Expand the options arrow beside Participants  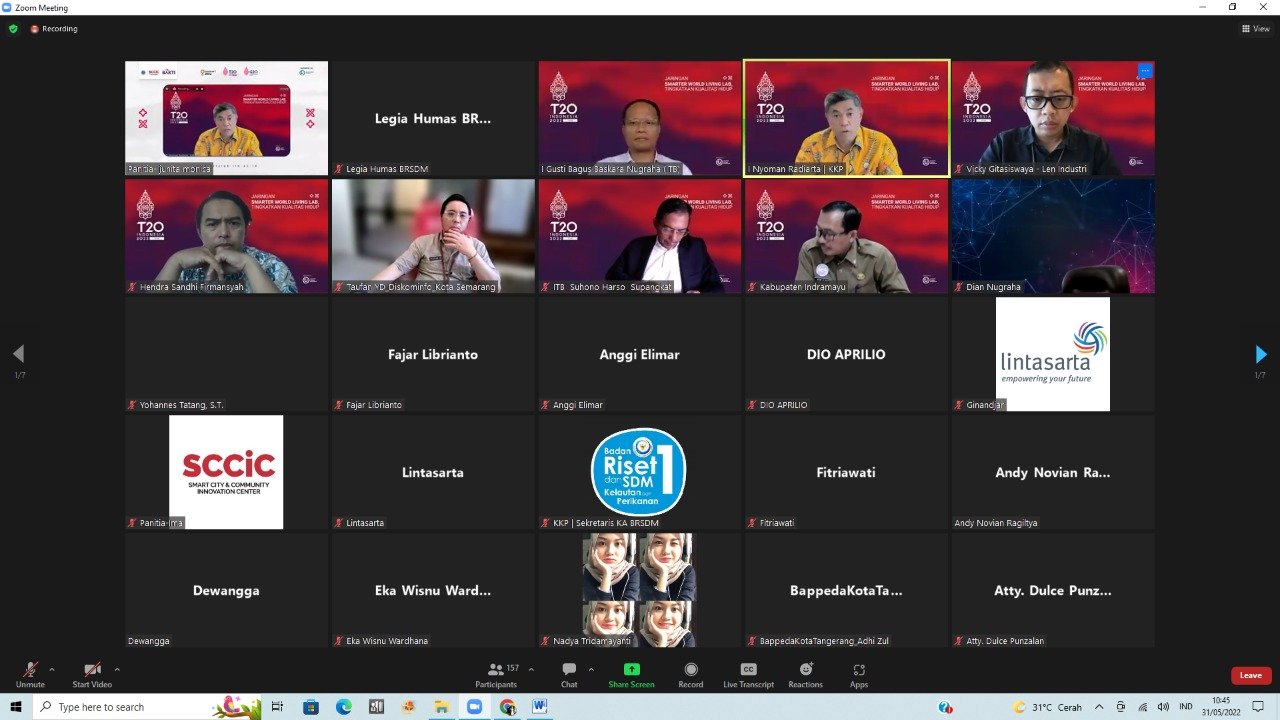531,669
